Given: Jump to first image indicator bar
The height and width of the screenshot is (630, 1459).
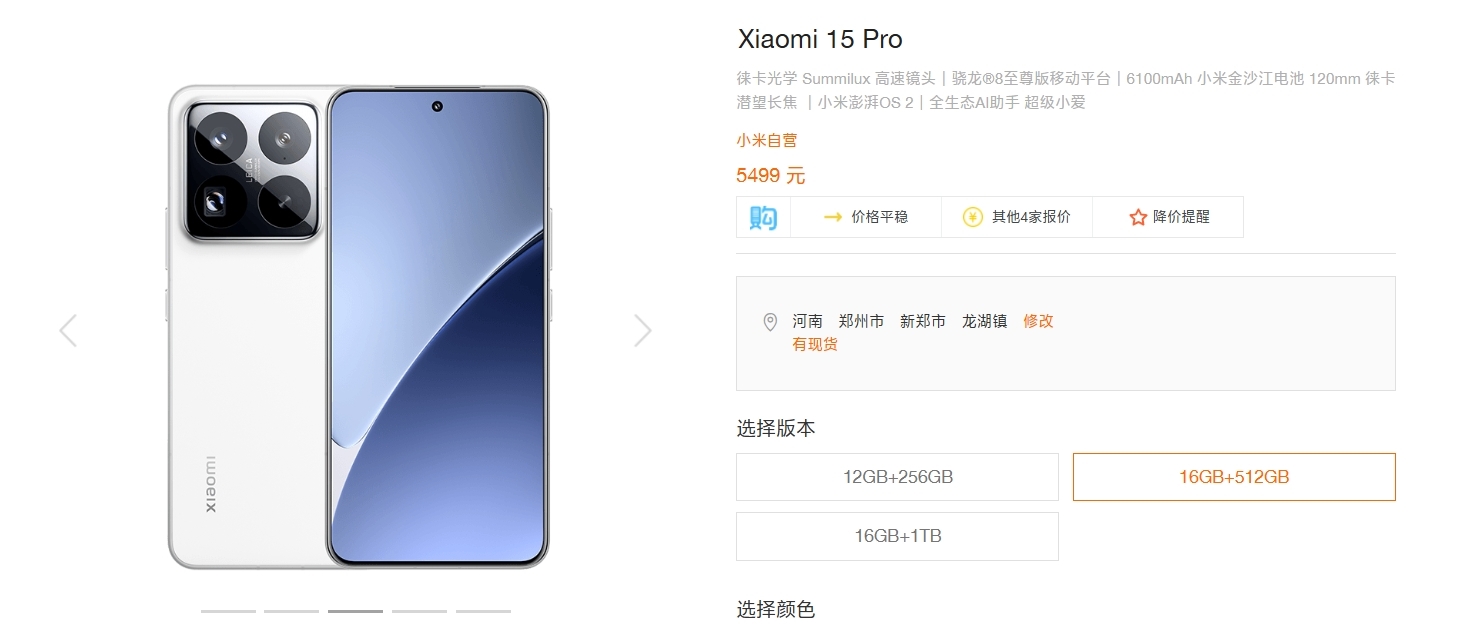Looking at the screenshot, I should coord(228,611).
